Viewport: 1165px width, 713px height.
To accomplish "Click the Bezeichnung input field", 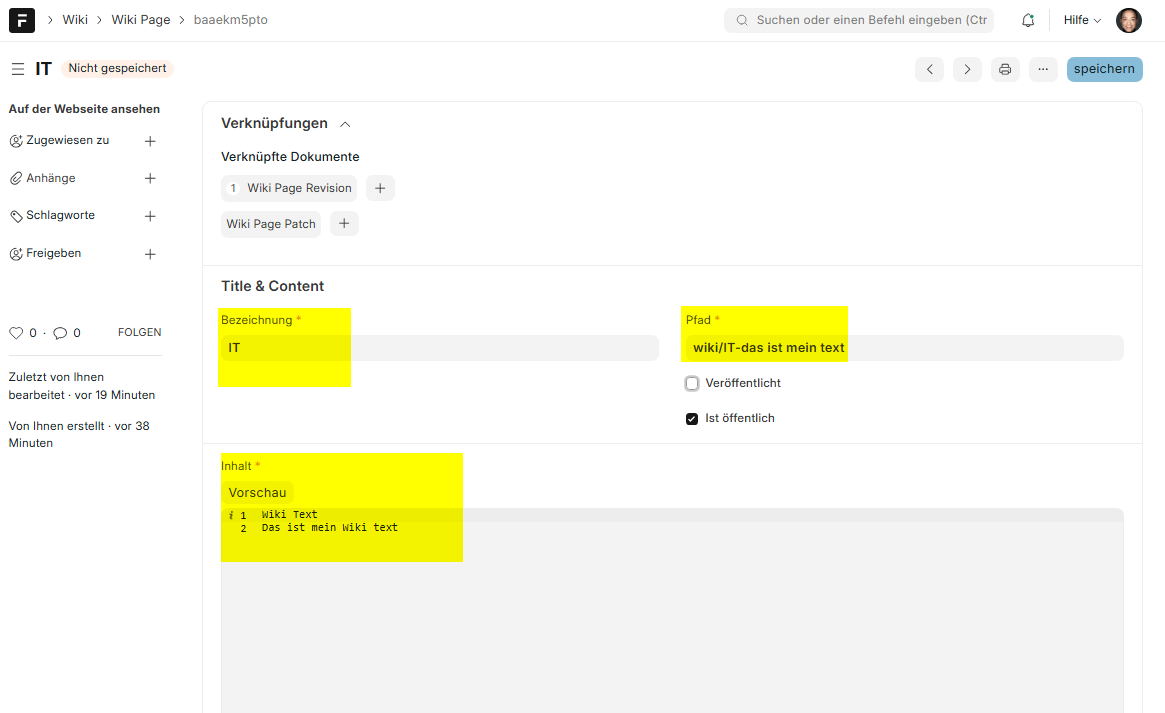I will point(438,348).
